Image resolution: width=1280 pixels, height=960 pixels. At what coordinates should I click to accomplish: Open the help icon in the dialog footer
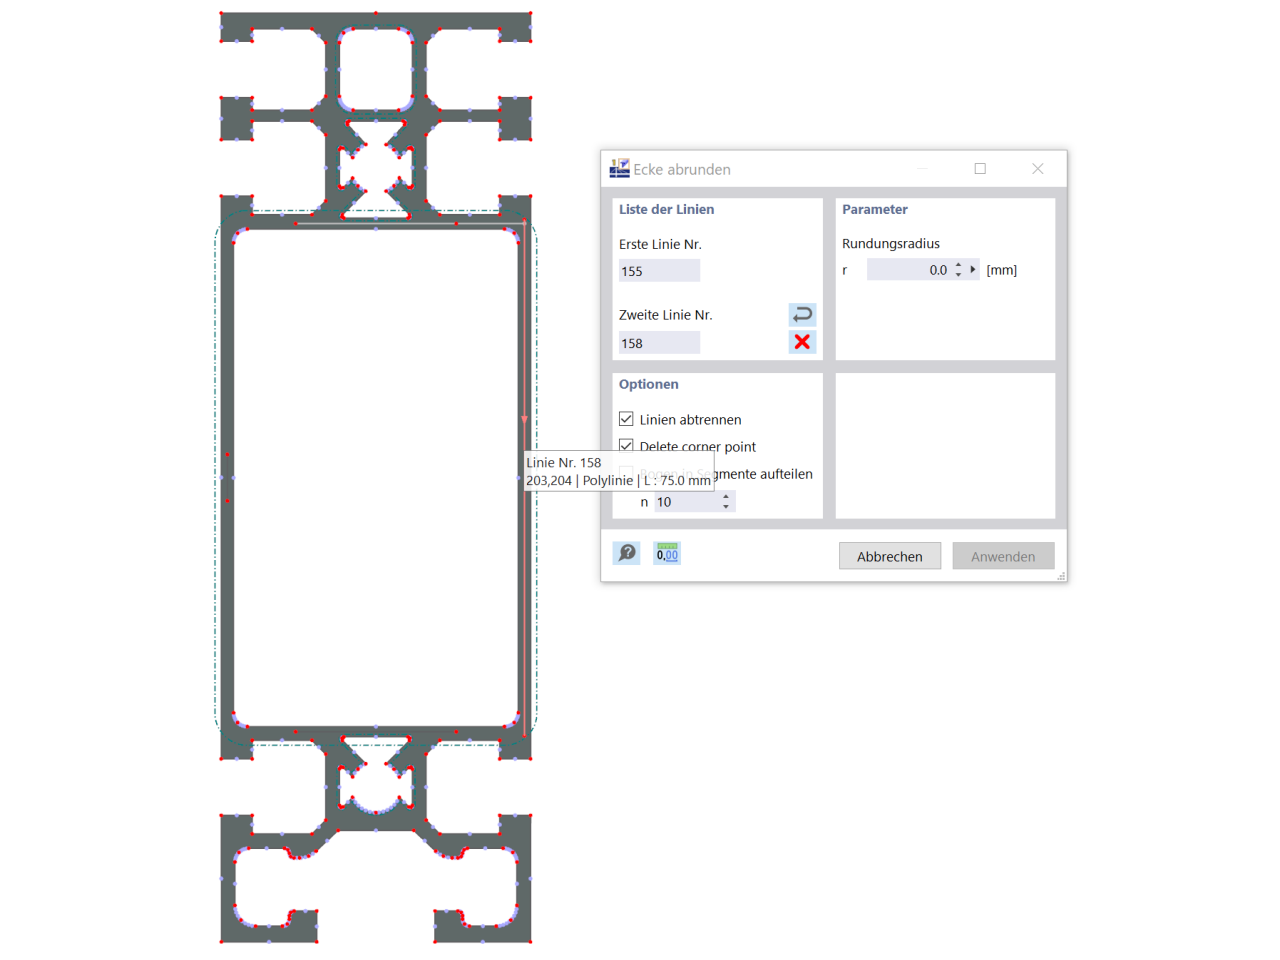click(627, 553)
